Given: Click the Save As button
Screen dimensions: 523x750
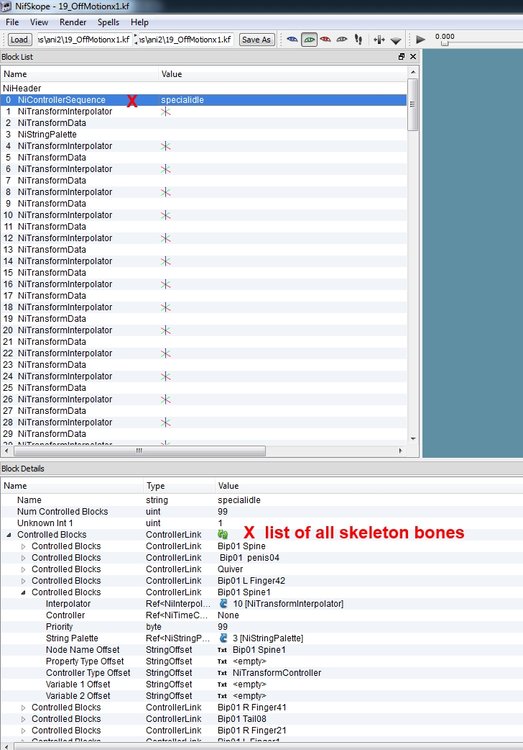Looking at the screenshot, I should pyautogui.click(x=256, y=40).
